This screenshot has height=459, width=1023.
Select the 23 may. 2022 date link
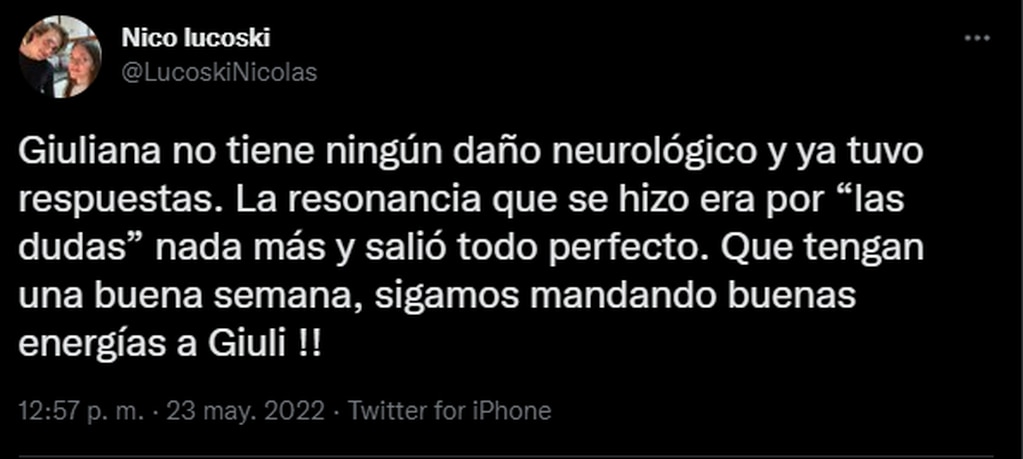coord(246,411)
